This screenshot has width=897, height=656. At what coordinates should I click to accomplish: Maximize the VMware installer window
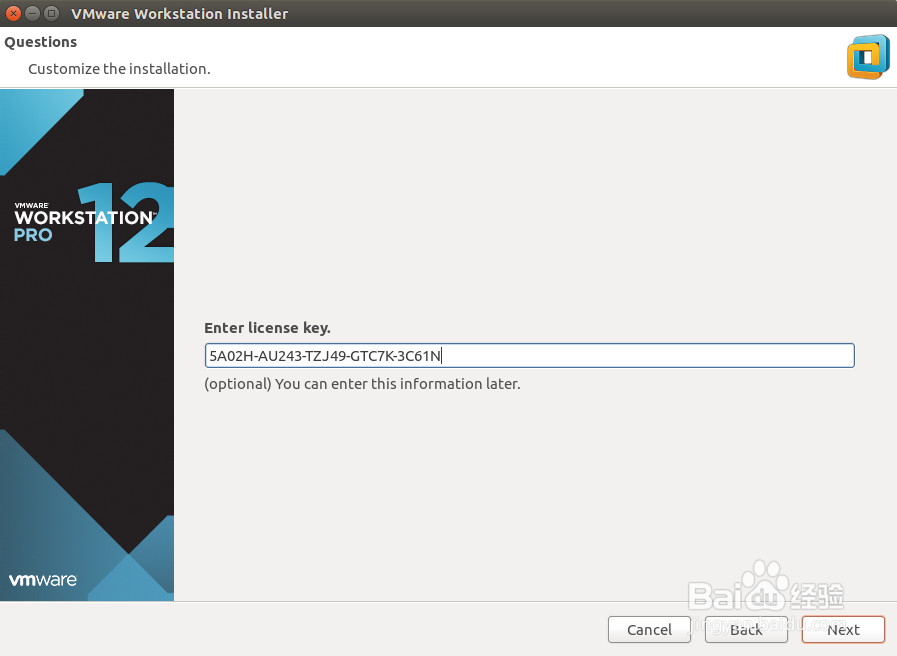[51, 13]
